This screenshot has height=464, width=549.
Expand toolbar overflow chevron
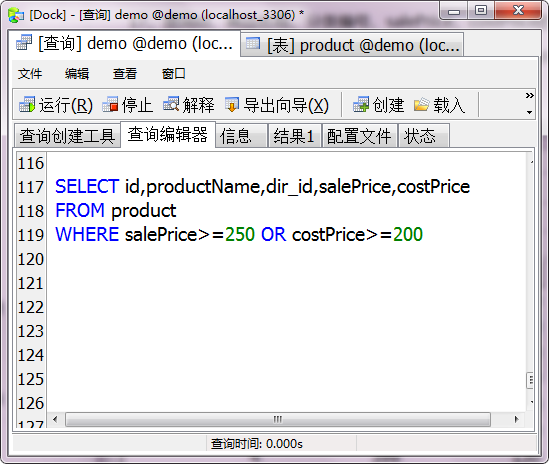(530, 95)
